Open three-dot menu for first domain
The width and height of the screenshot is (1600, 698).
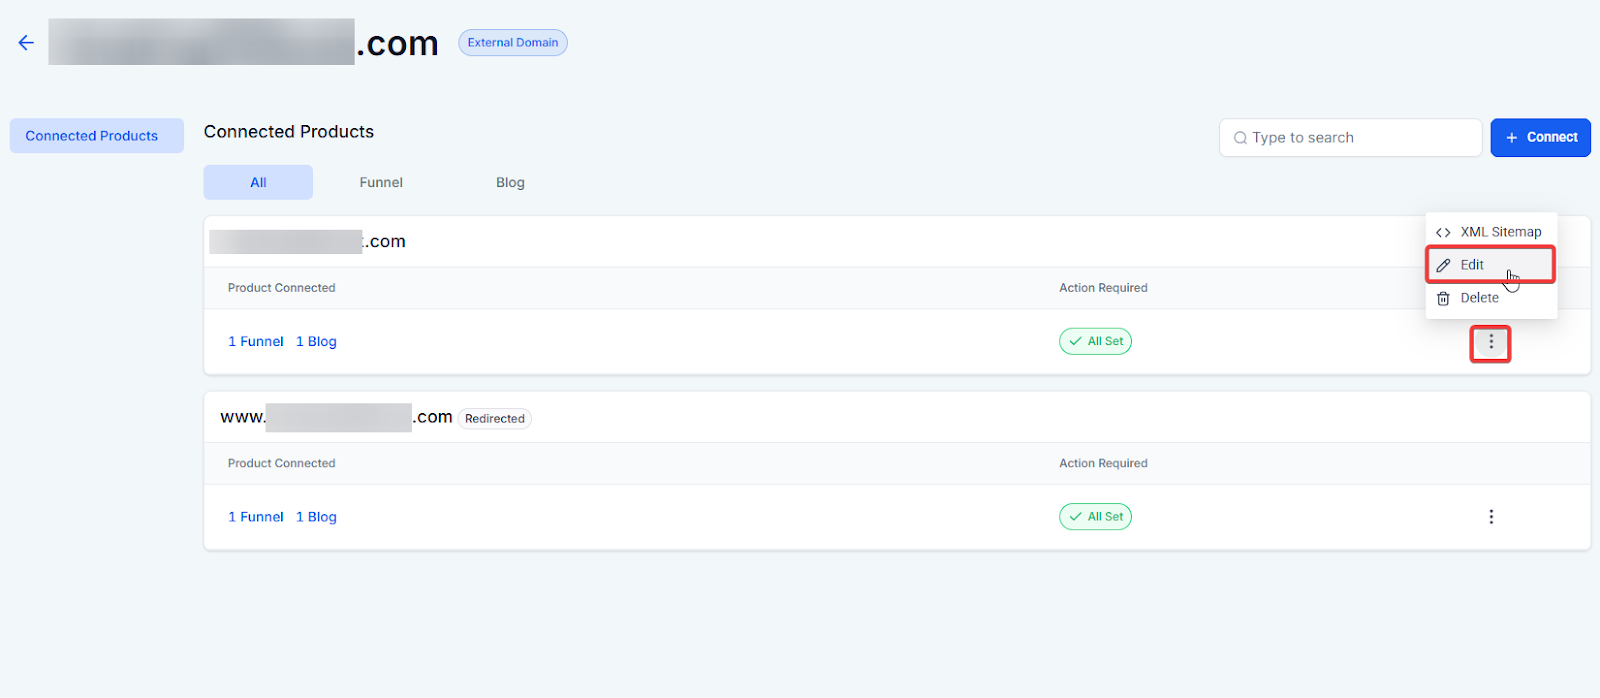(x=1490, y=343)
